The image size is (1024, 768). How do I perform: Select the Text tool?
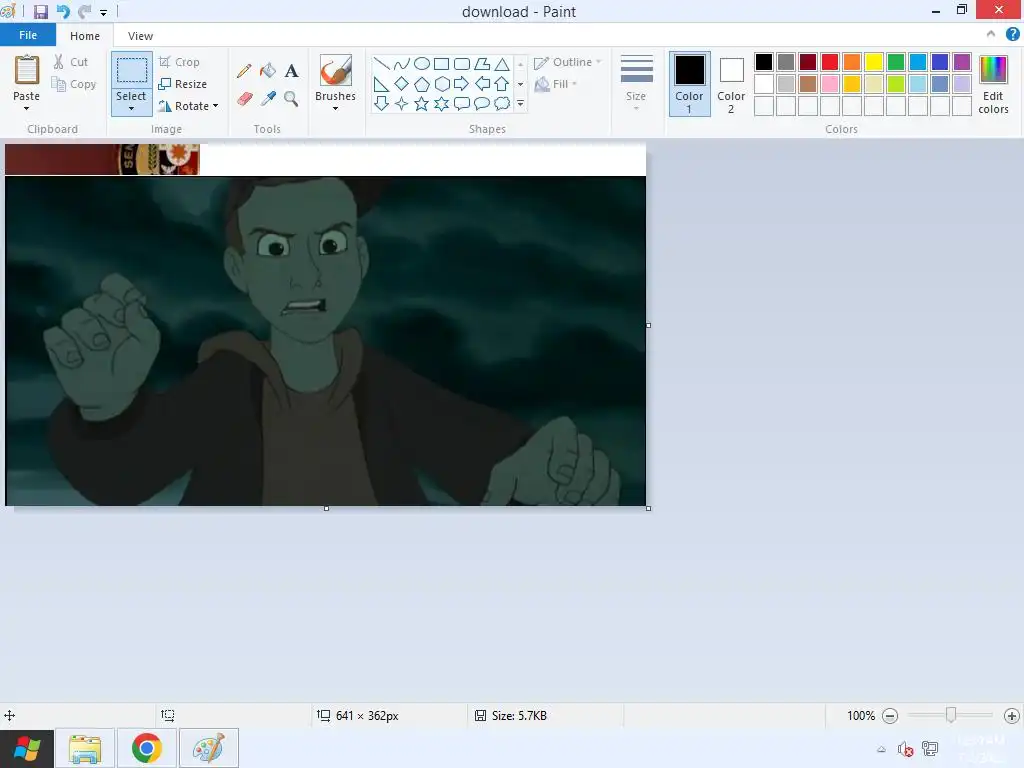click(x=291, y=71)
